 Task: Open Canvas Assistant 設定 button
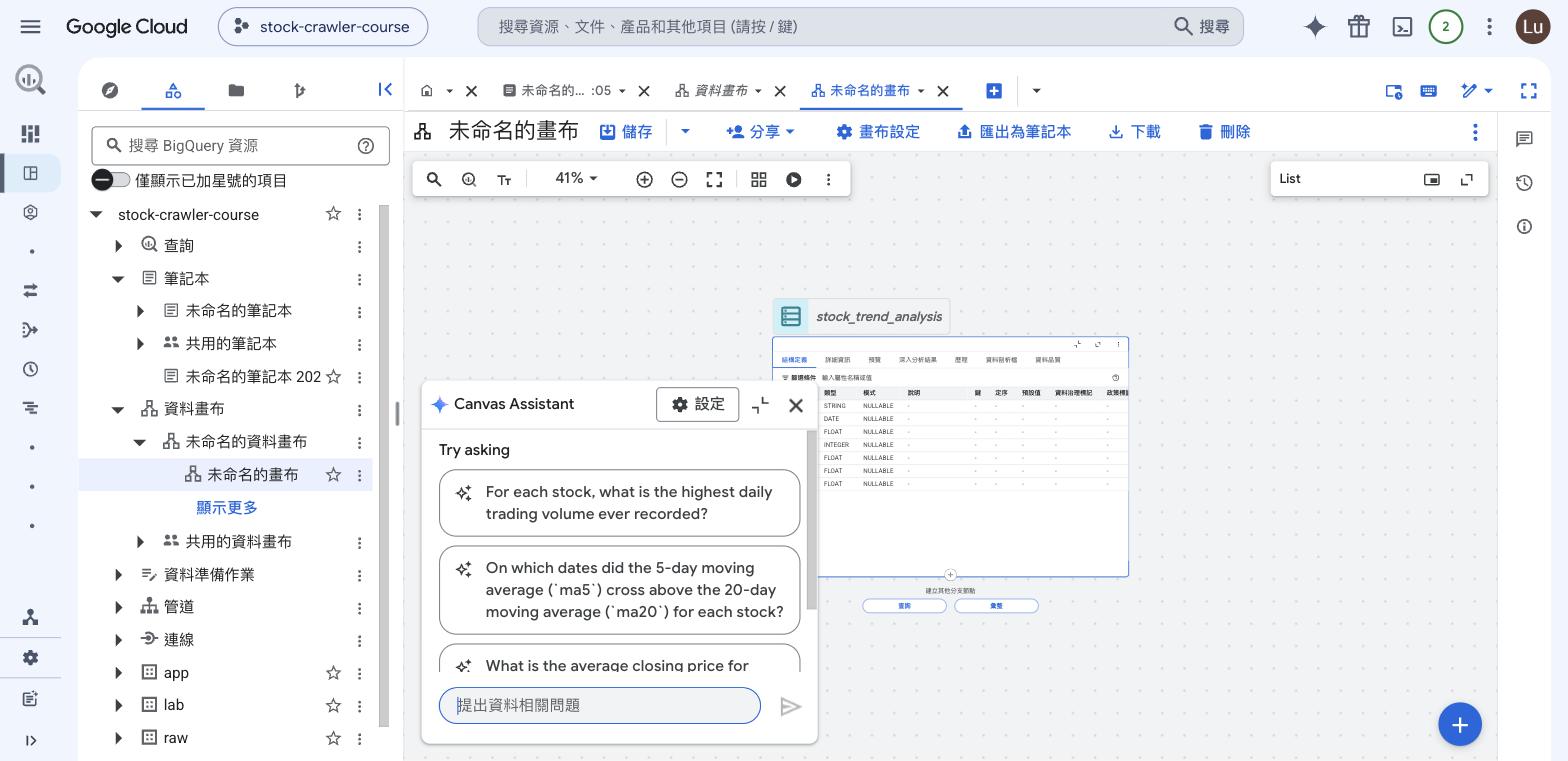698,404
